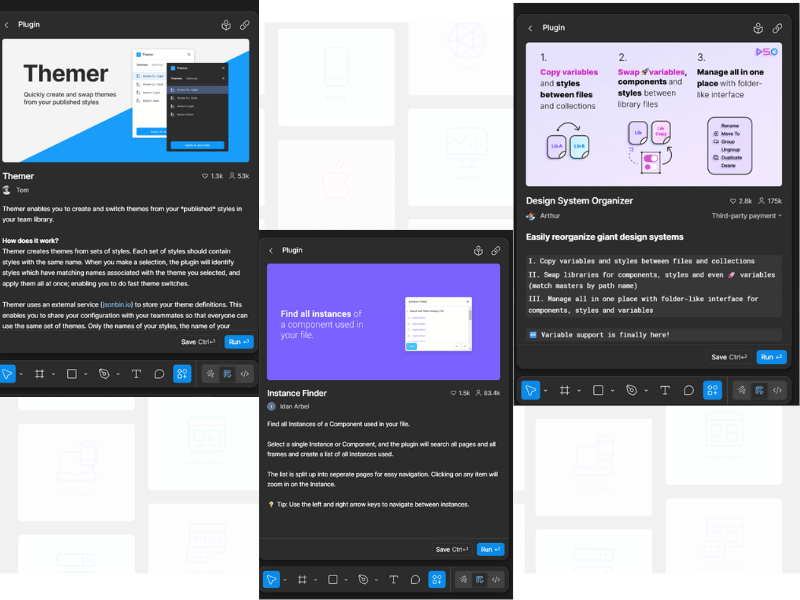
Task: Open author Idan Arbel's profile
Action: click(x=288, y=407)
